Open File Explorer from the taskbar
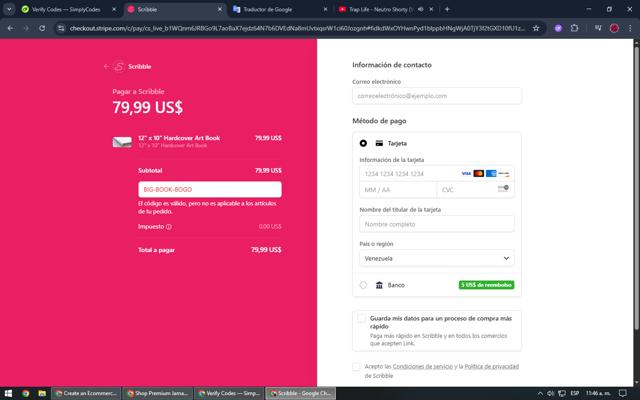 42,393
